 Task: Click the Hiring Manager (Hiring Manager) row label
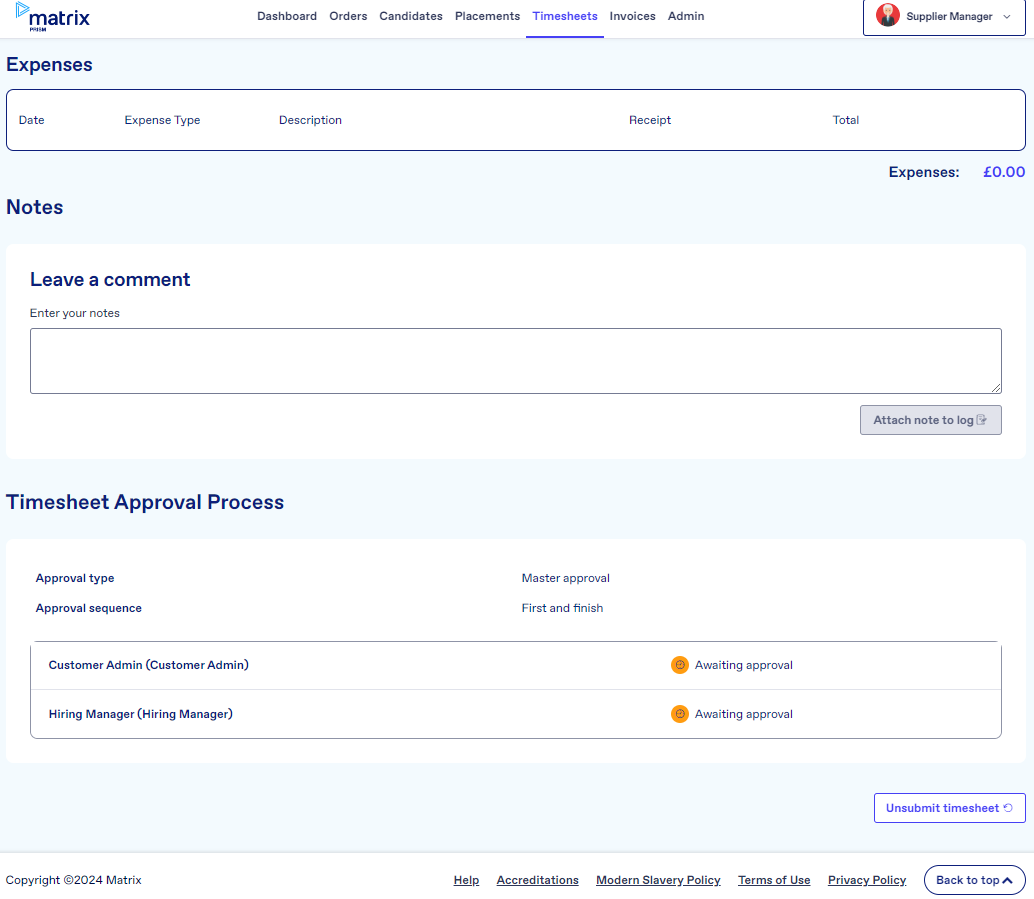[140, 714]
